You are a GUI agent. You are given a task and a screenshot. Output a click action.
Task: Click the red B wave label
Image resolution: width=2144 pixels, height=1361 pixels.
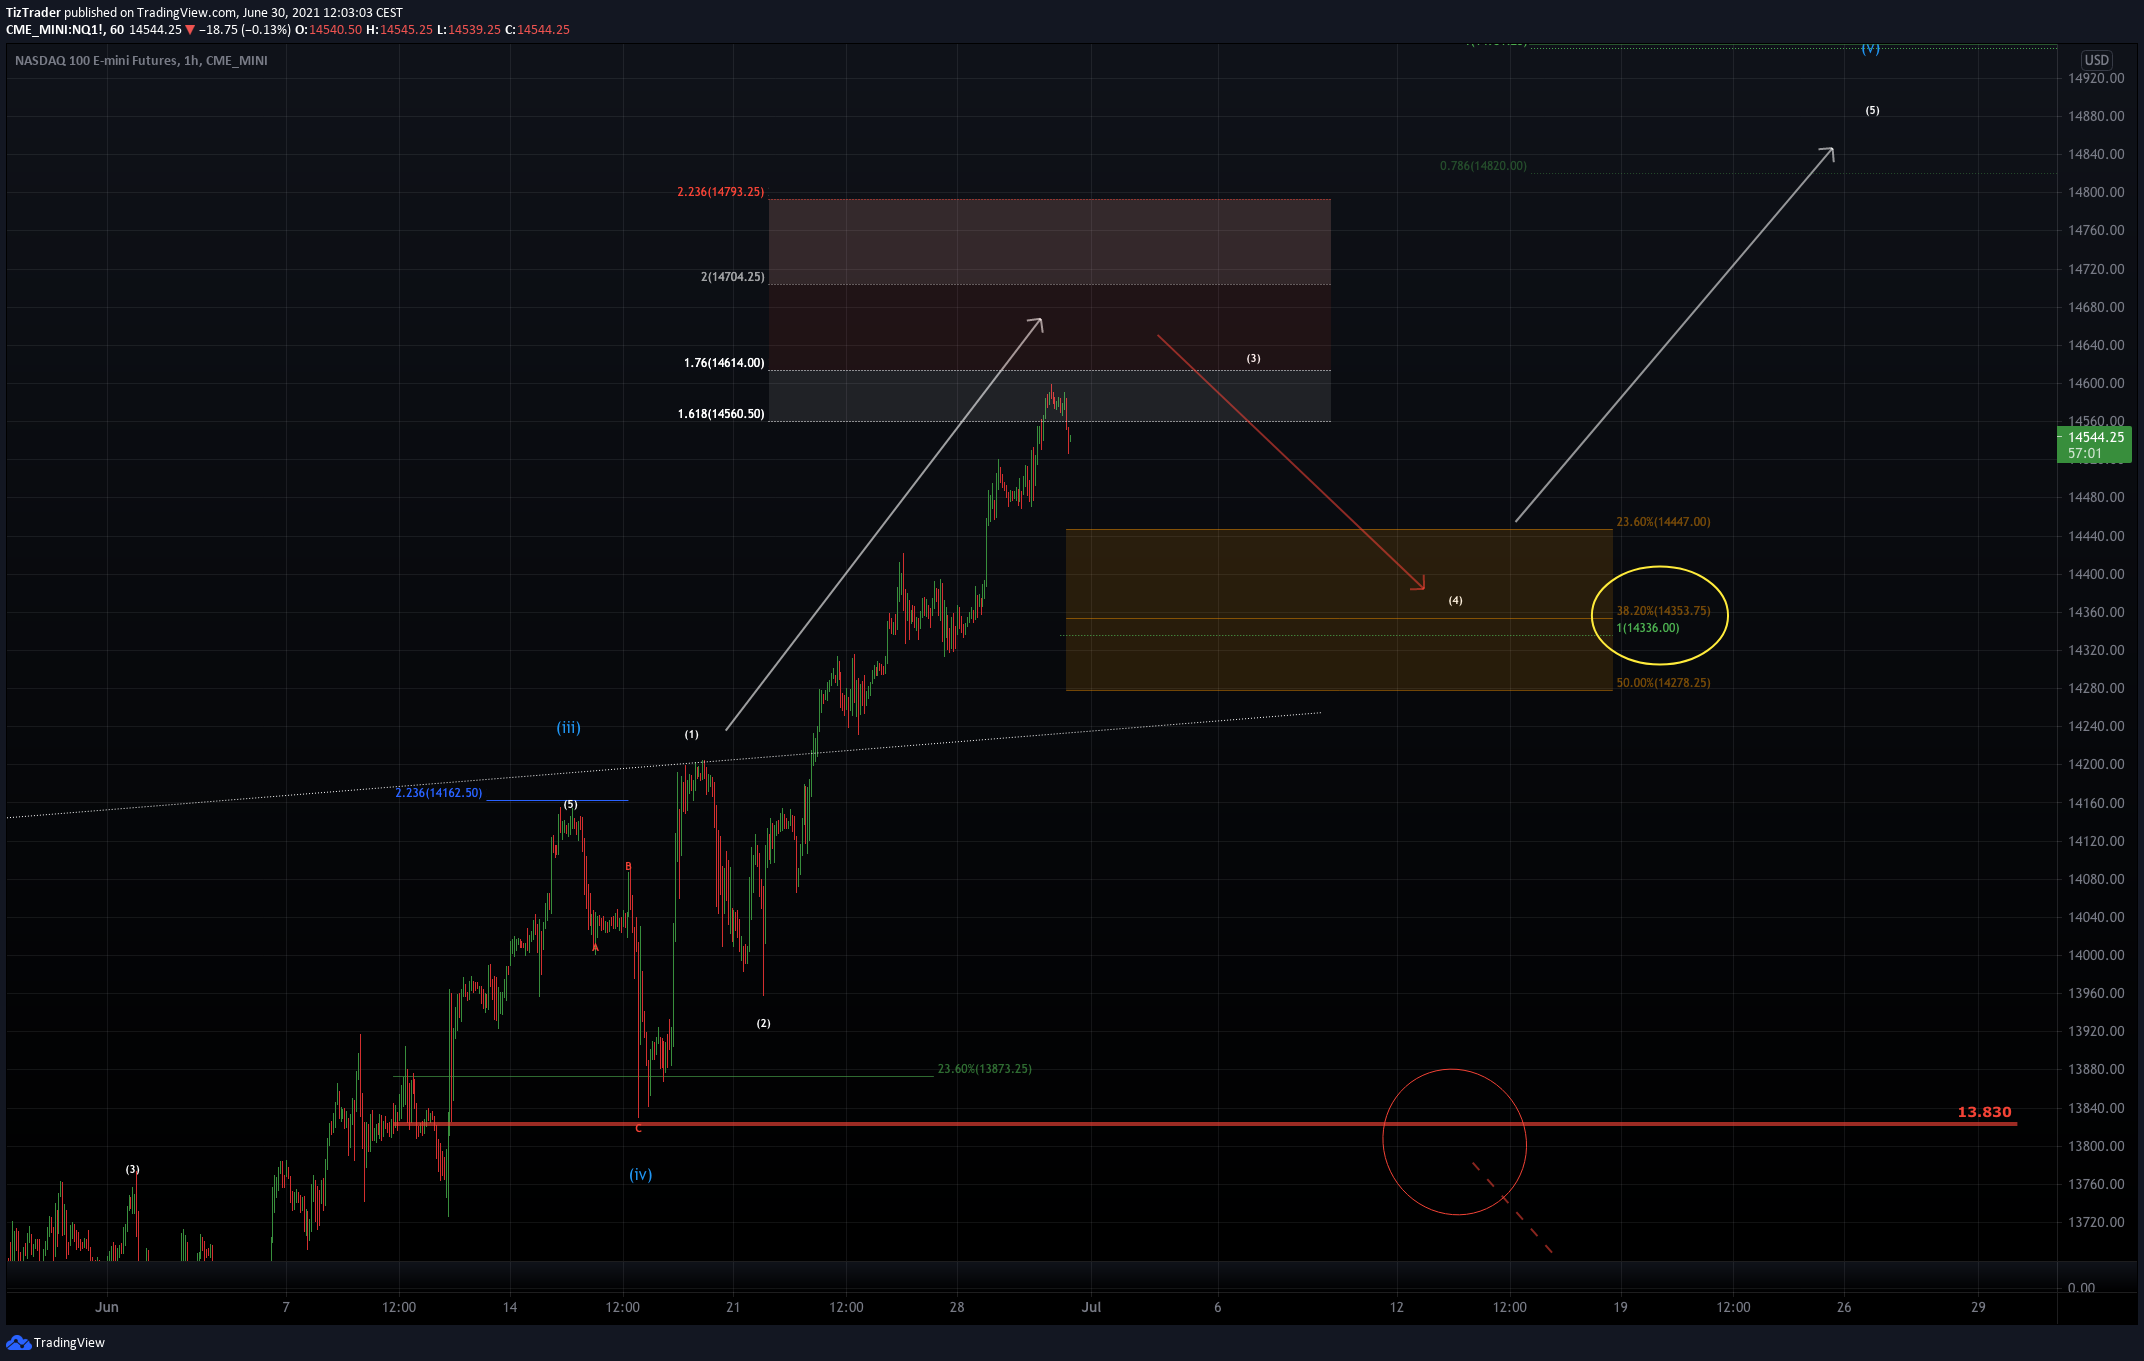click(x=628, y=867)
